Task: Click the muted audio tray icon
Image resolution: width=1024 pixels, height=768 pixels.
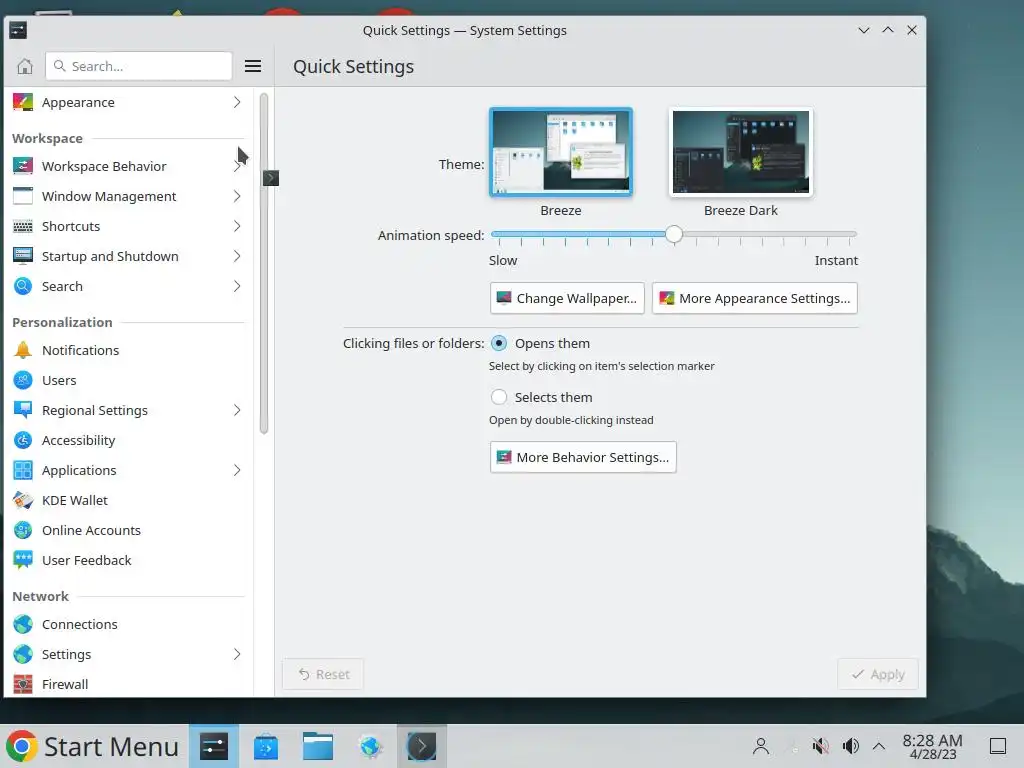Action: 820,746
